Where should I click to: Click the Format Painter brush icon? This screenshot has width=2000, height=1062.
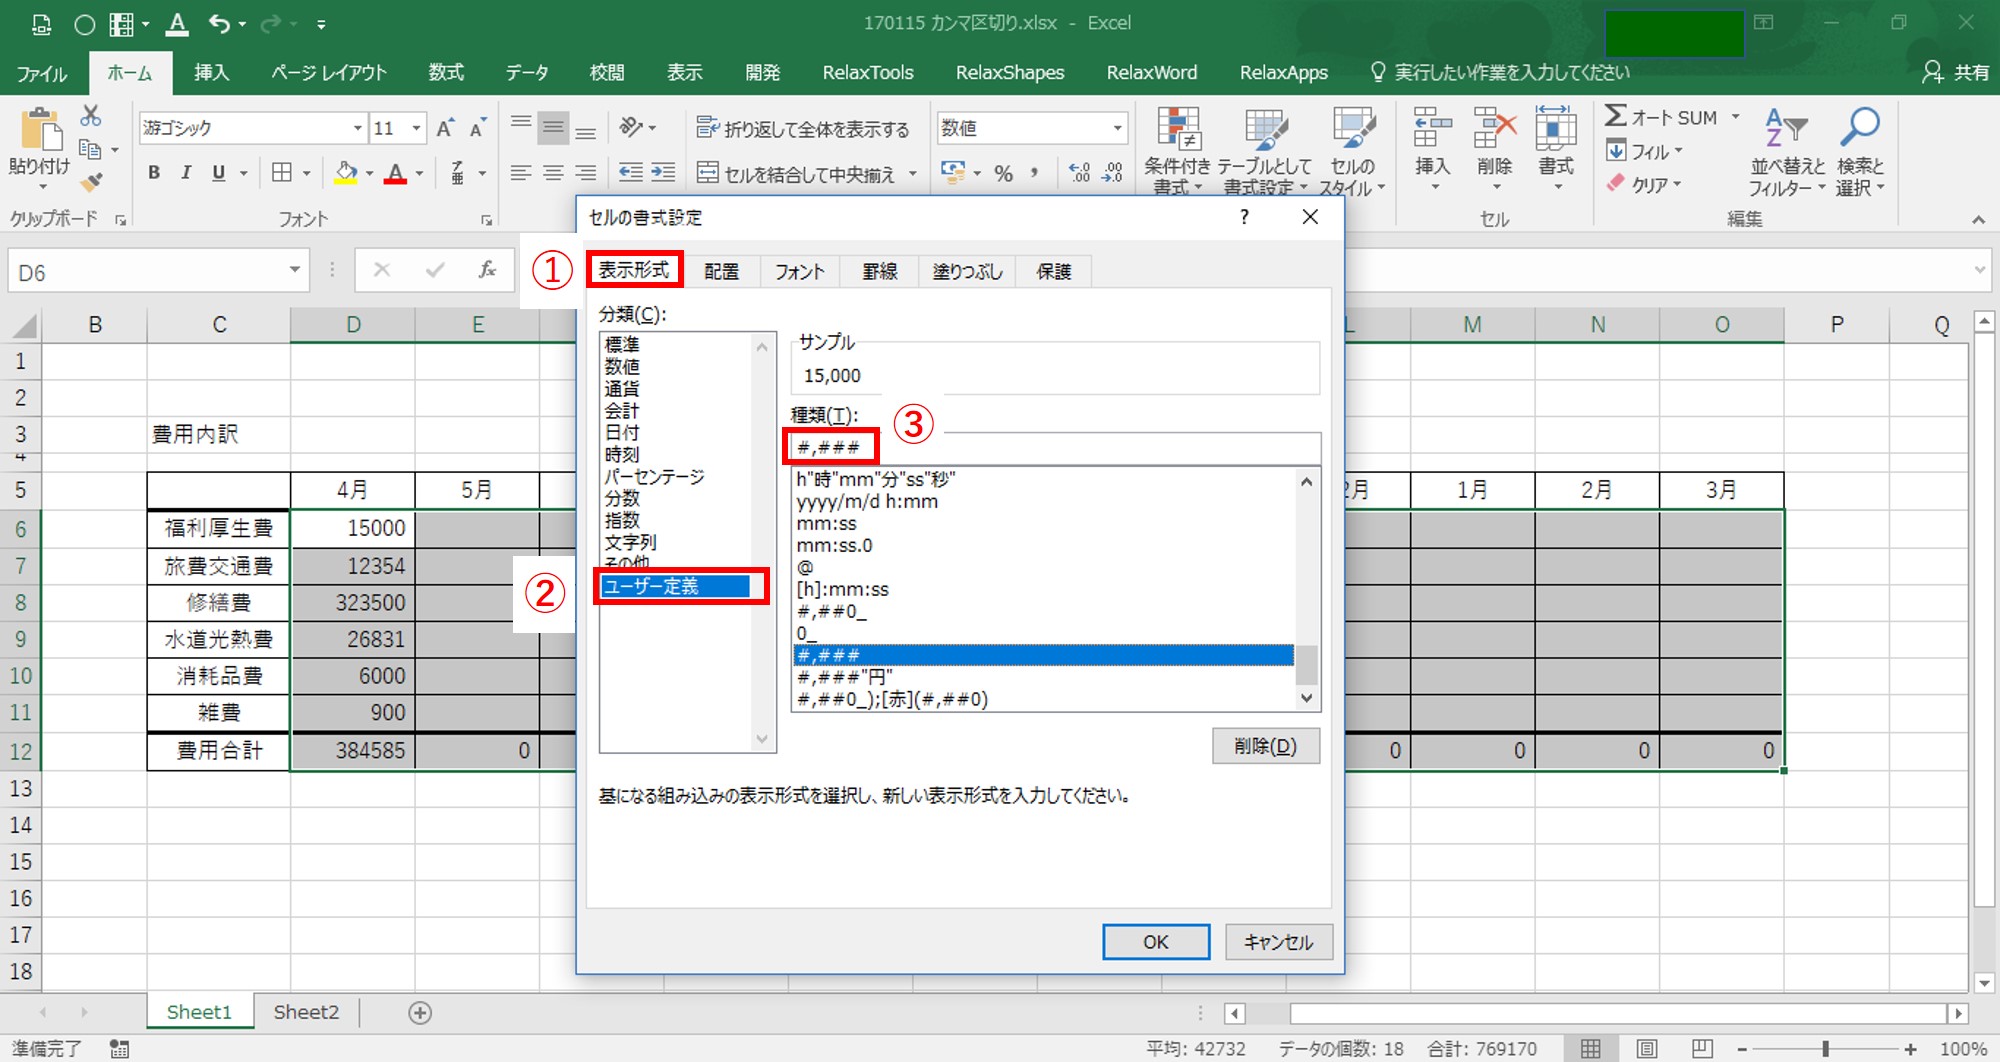pyautogui.click(x=91, y=183)
